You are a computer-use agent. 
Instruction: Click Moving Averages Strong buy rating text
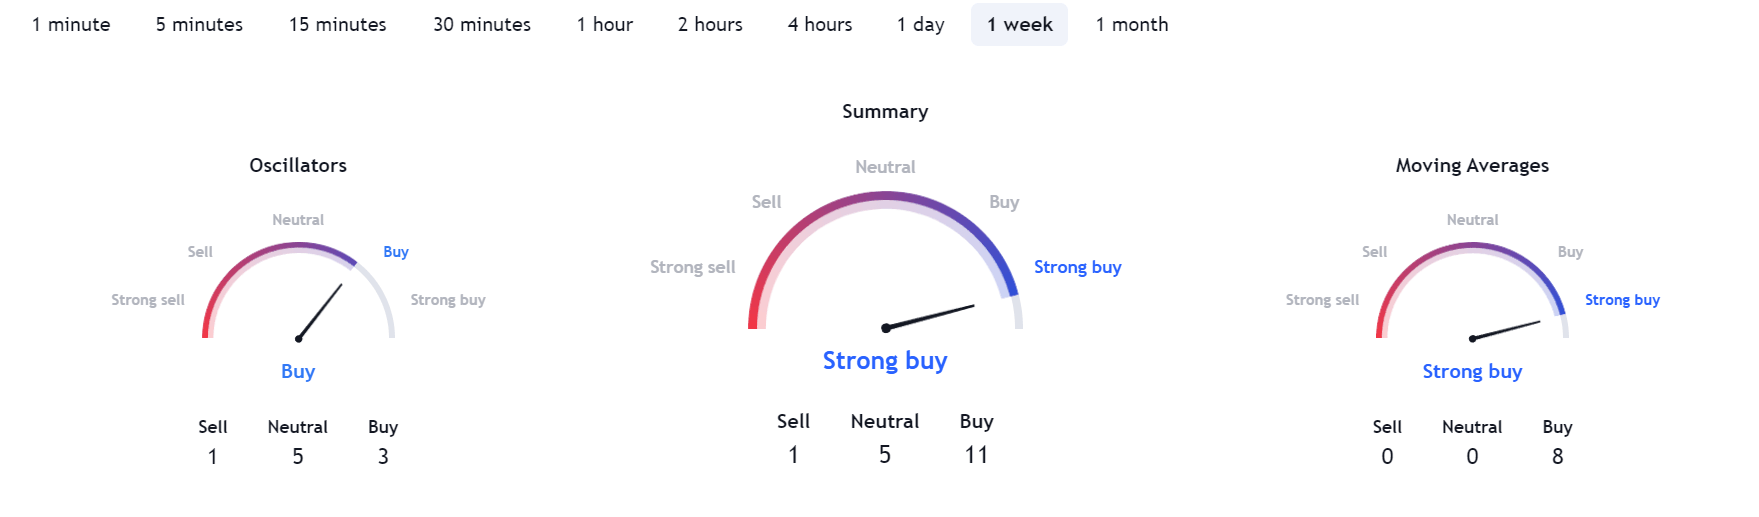1472,372
